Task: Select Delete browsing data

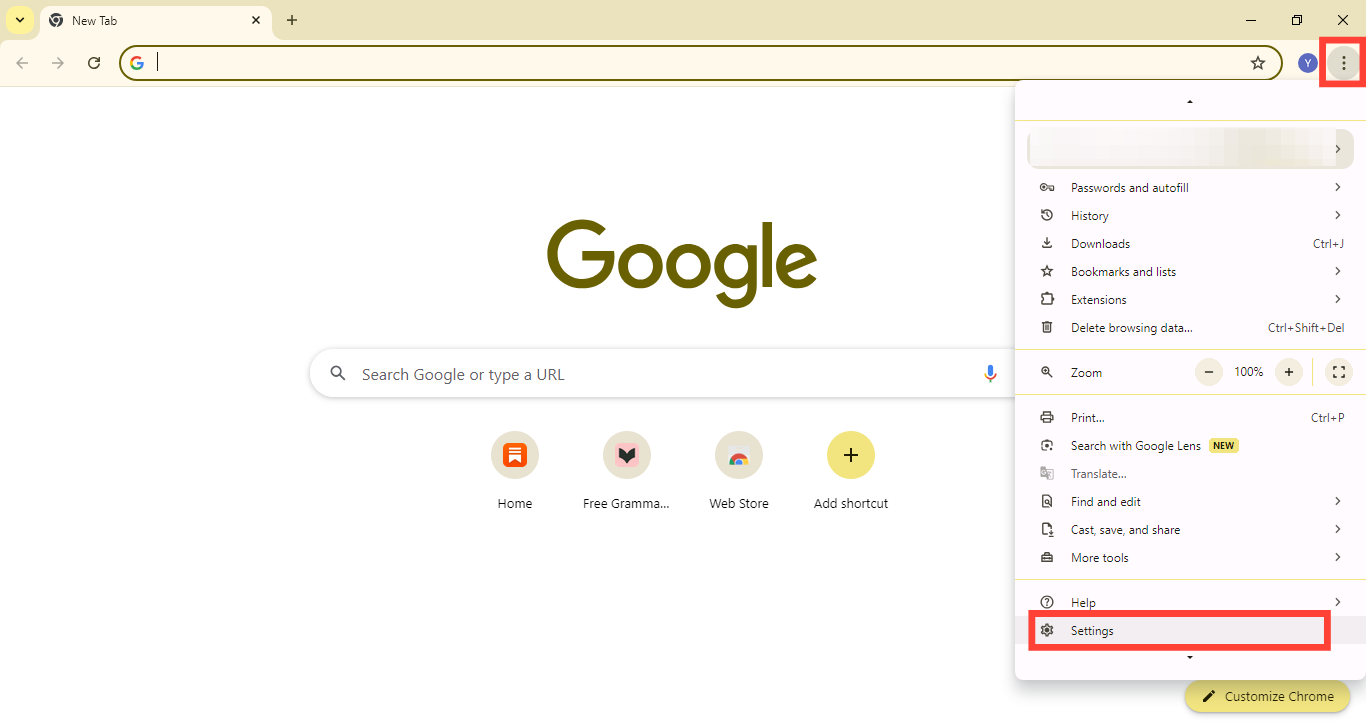Action: point(1190,328)
